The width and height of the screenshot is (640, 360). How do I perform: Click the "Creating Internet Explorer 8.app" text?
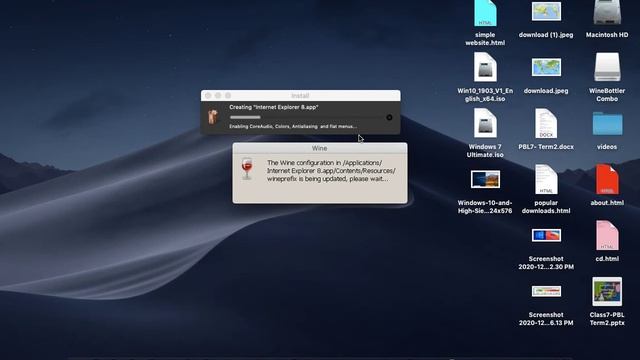point(274,107)
